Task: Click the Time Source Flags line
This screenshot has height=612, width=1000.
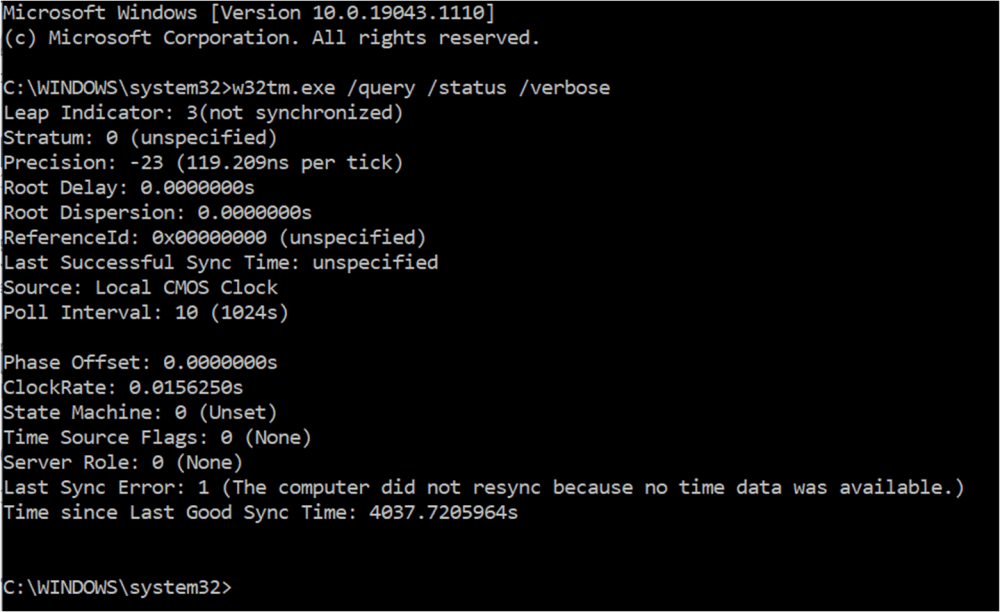Action: (x=158, y=437)
